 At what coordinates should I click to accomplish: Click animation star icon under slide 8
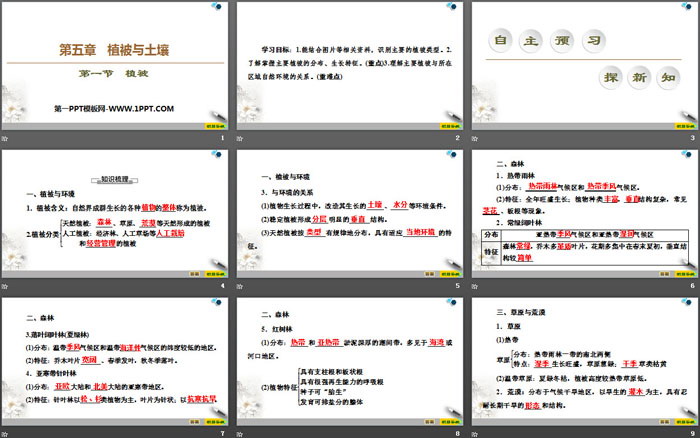point(240,434)
